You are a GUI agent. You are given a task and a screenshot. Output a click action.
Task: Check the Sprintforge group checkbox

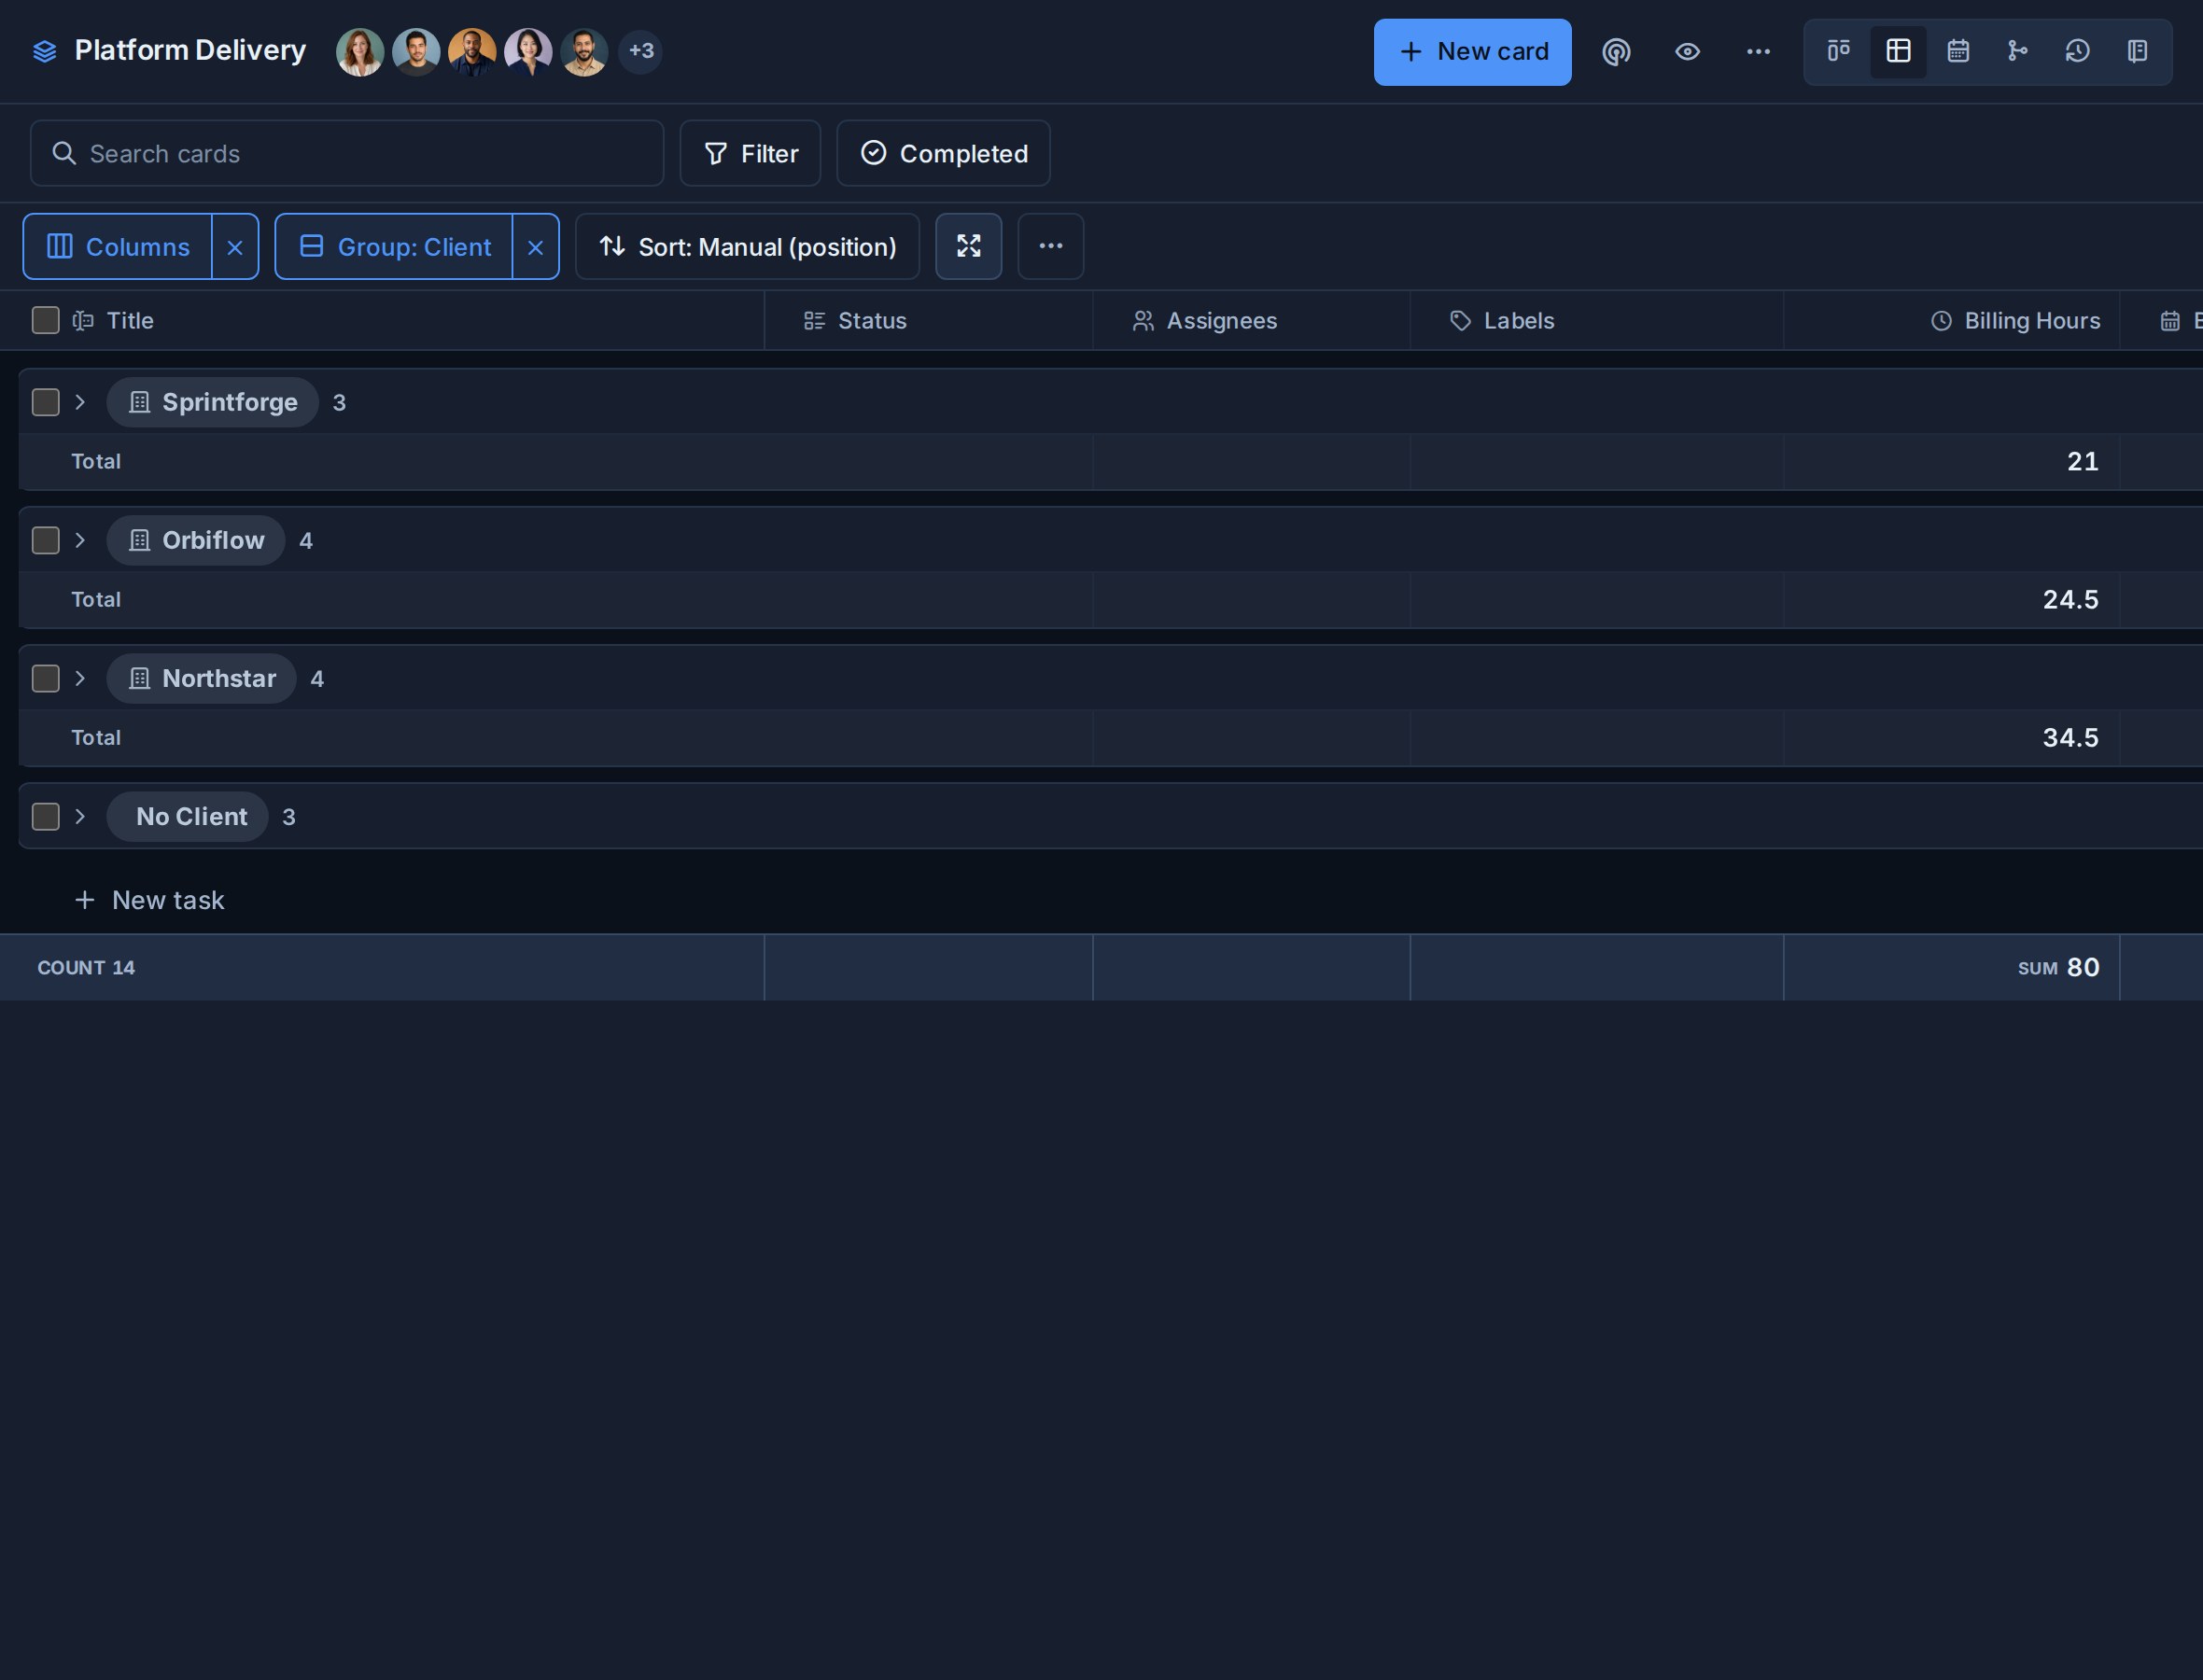pyautogui.click(x=46, y=402)
